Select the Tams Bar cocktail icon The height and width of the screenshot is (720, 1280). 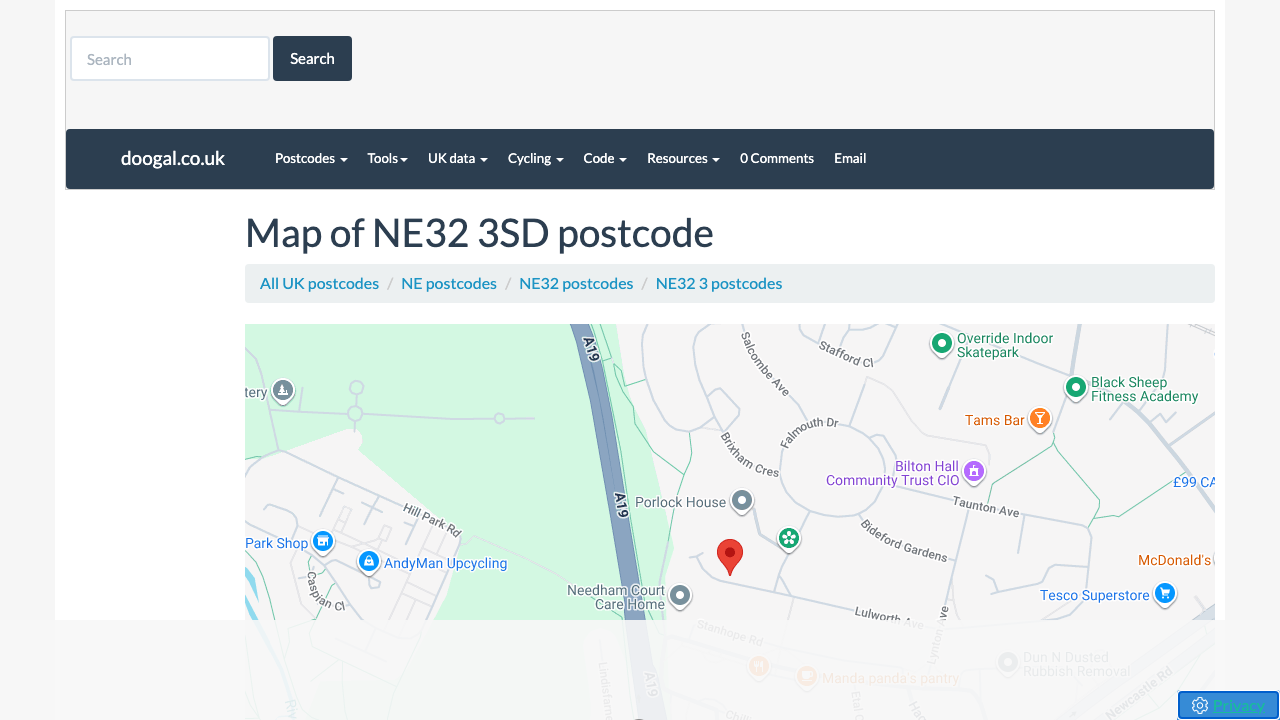[x=1040, y=418]
